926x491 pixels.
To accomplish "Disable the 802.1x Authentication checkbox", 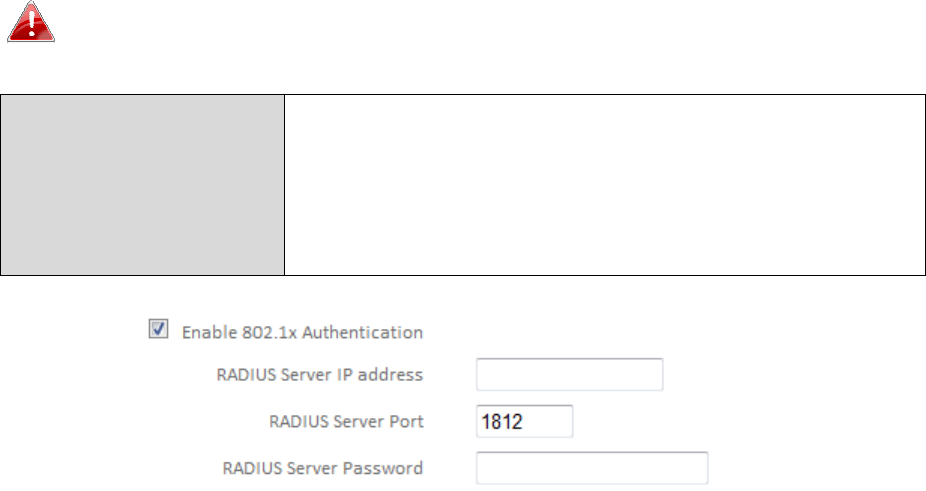I will click(x=158, y=329).
